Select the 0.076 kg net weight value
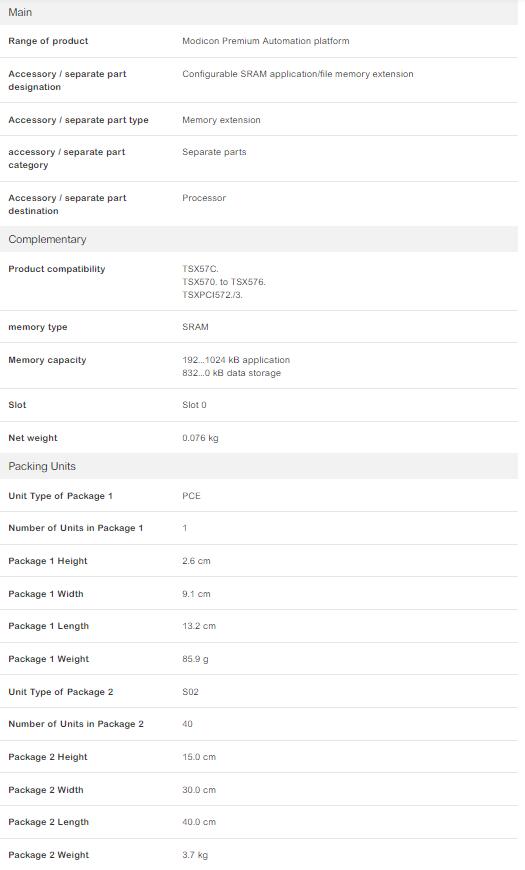Image resolution: width=525 pixels, height=870 pixels. click(x=200, y=438)
